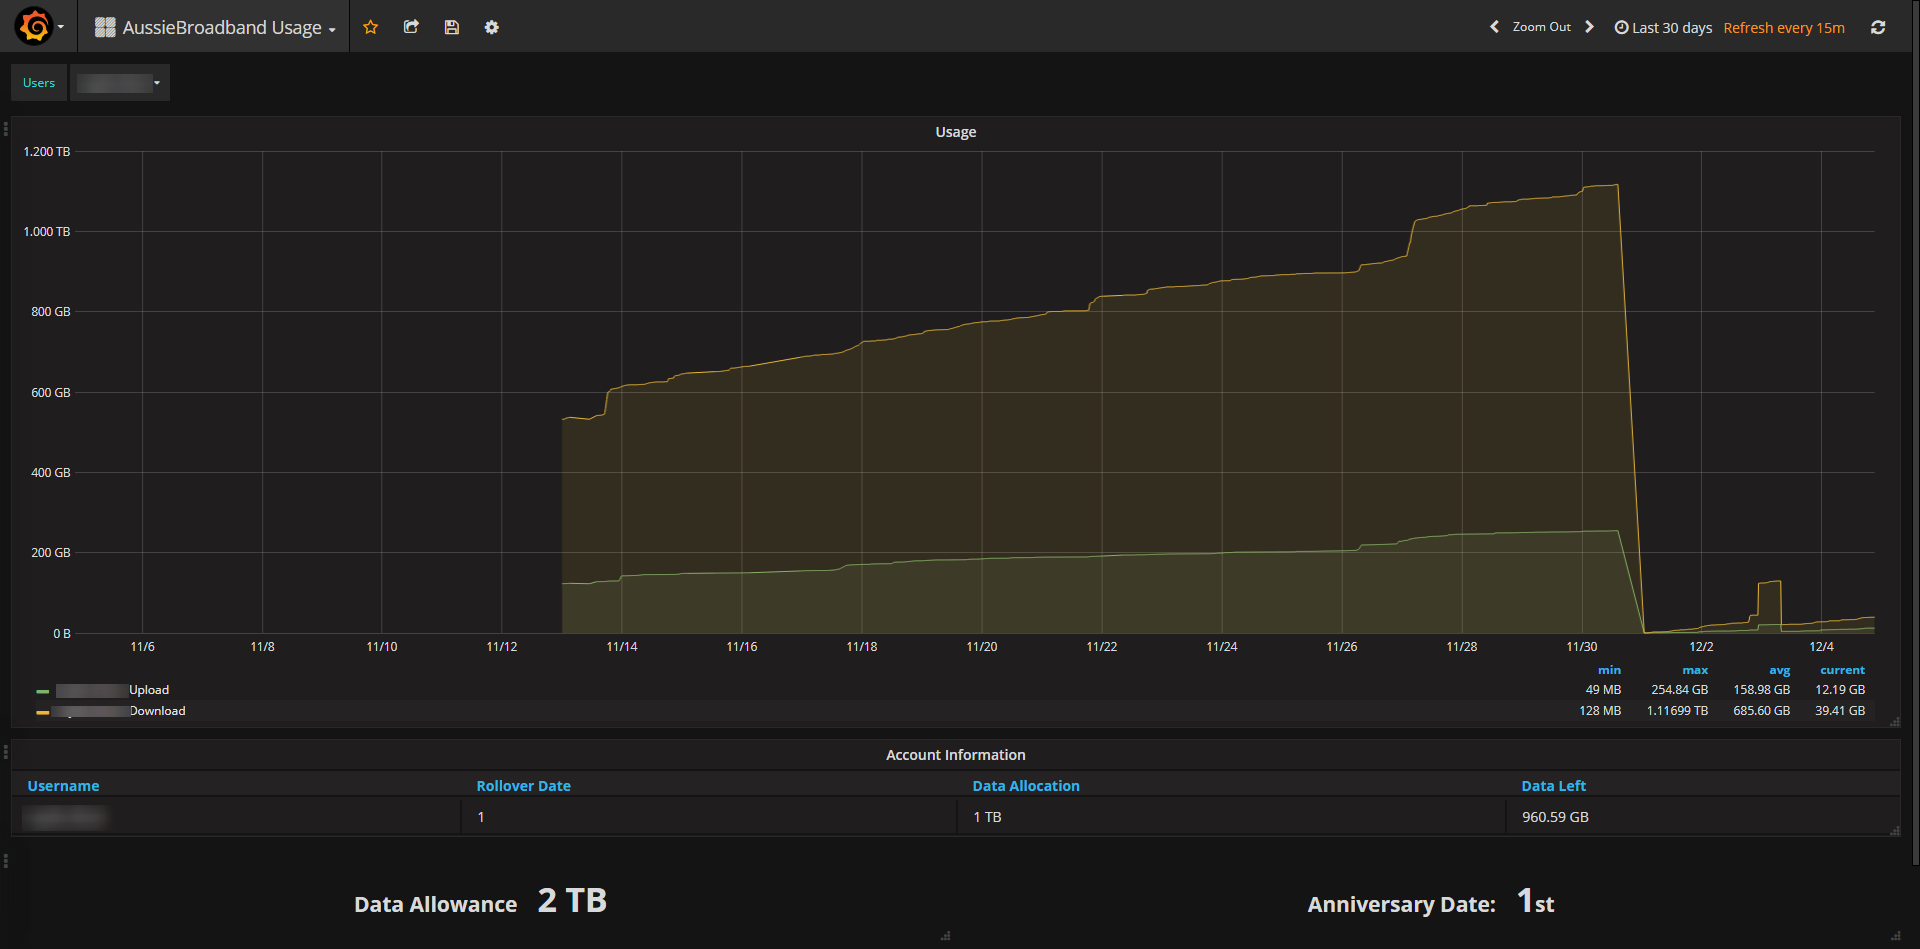Click the Users variable label
Screen dimensions: 1920x949
[x=39, y=83]
